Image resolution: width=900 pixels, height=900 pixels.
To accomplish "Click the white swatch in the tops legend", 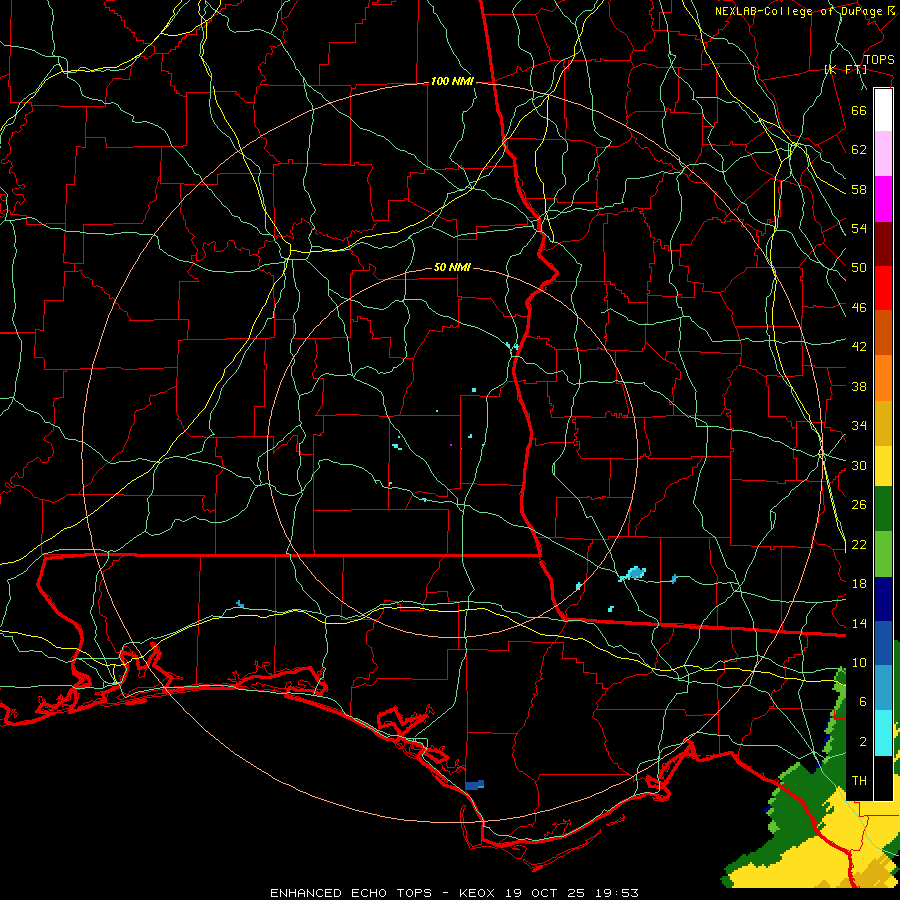I will pyautogui.click(x=883, y=110).
